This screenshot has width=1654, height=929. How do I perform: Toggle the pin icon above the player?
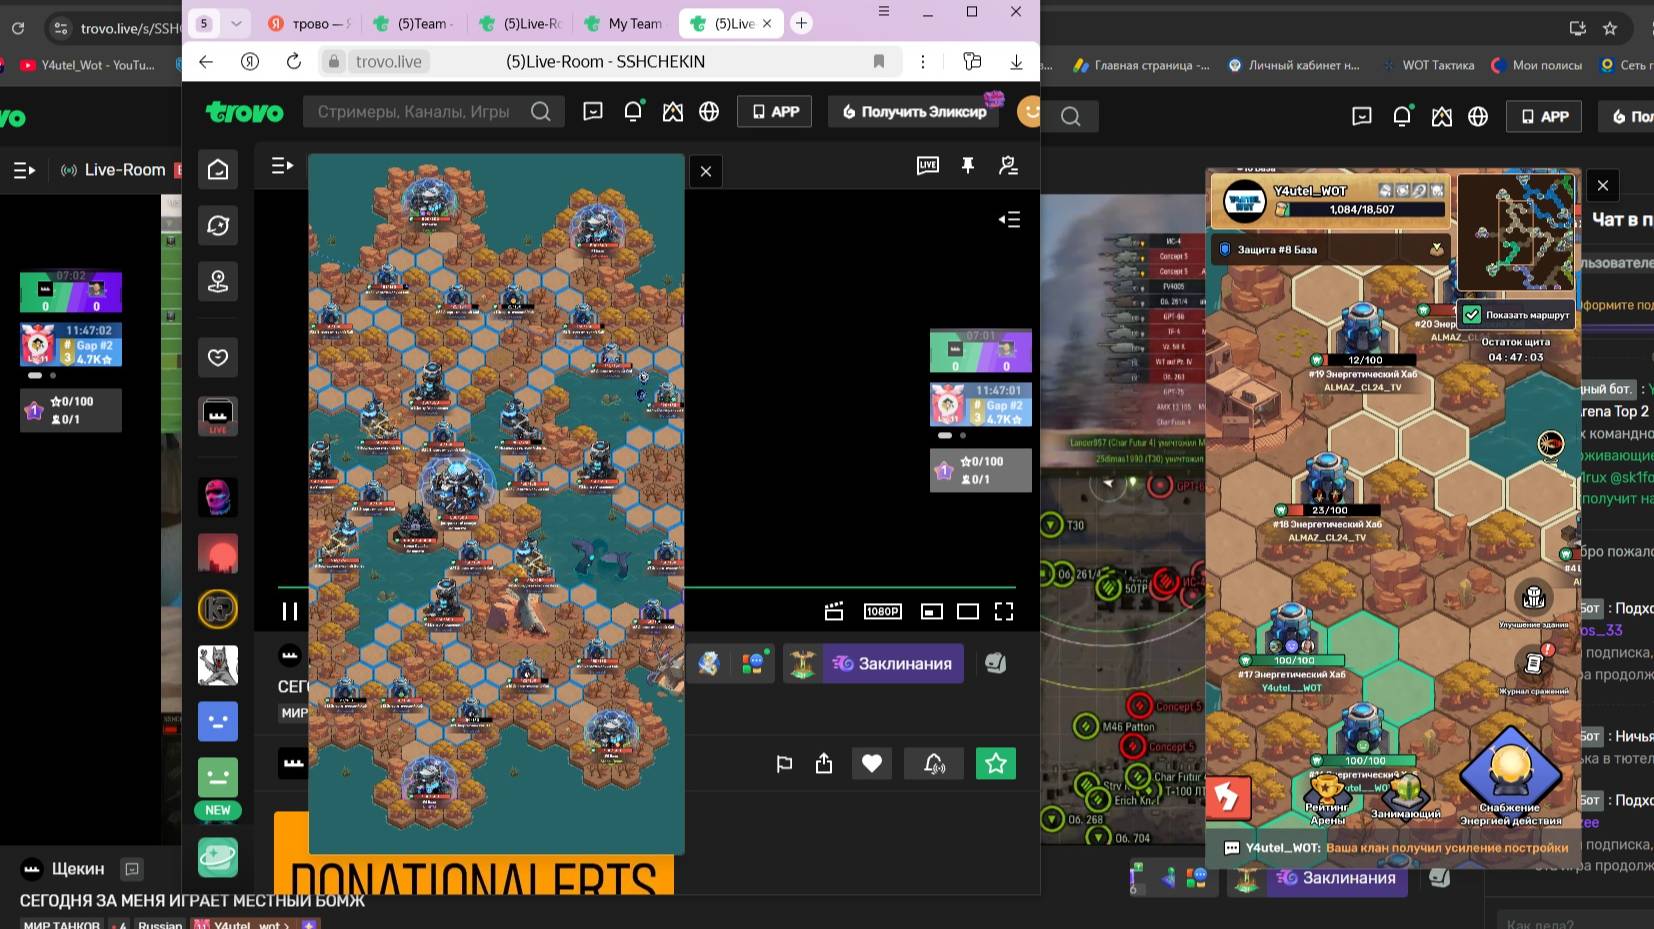[x=968, y=165]
